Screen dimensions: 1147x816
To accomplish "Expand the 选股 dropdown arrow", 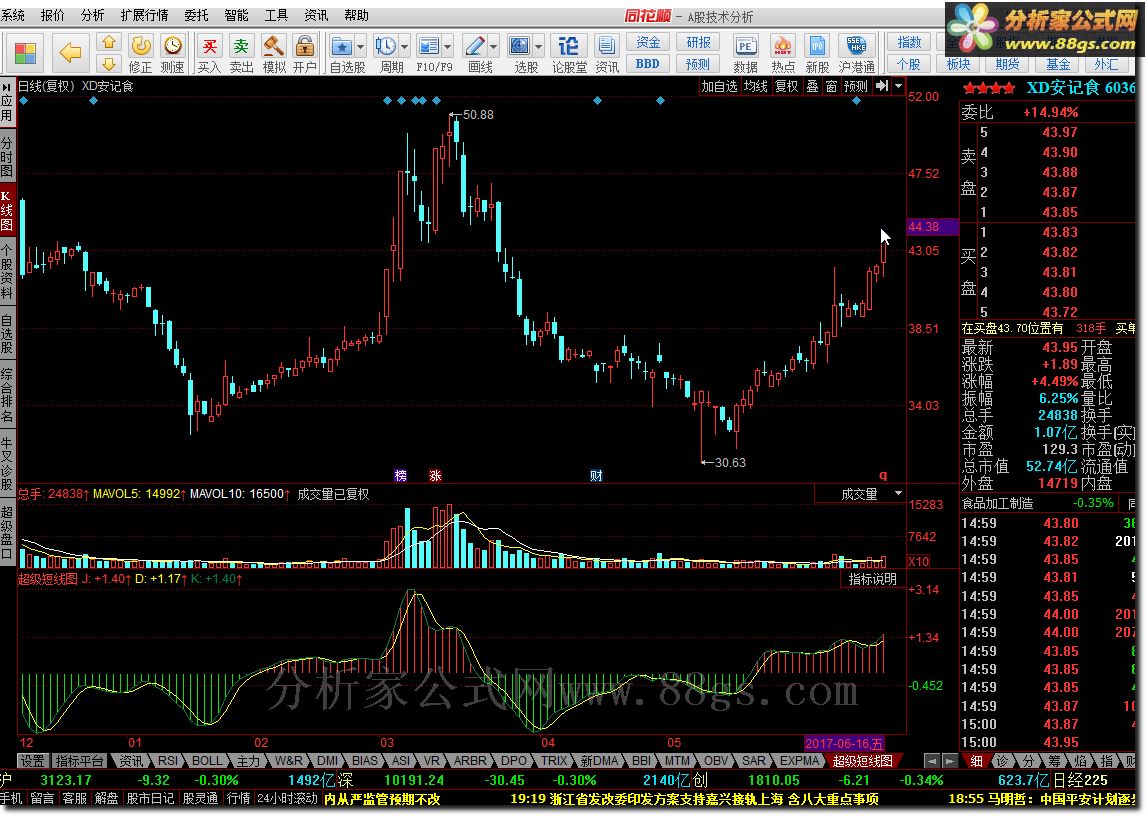I will point(538,48).
